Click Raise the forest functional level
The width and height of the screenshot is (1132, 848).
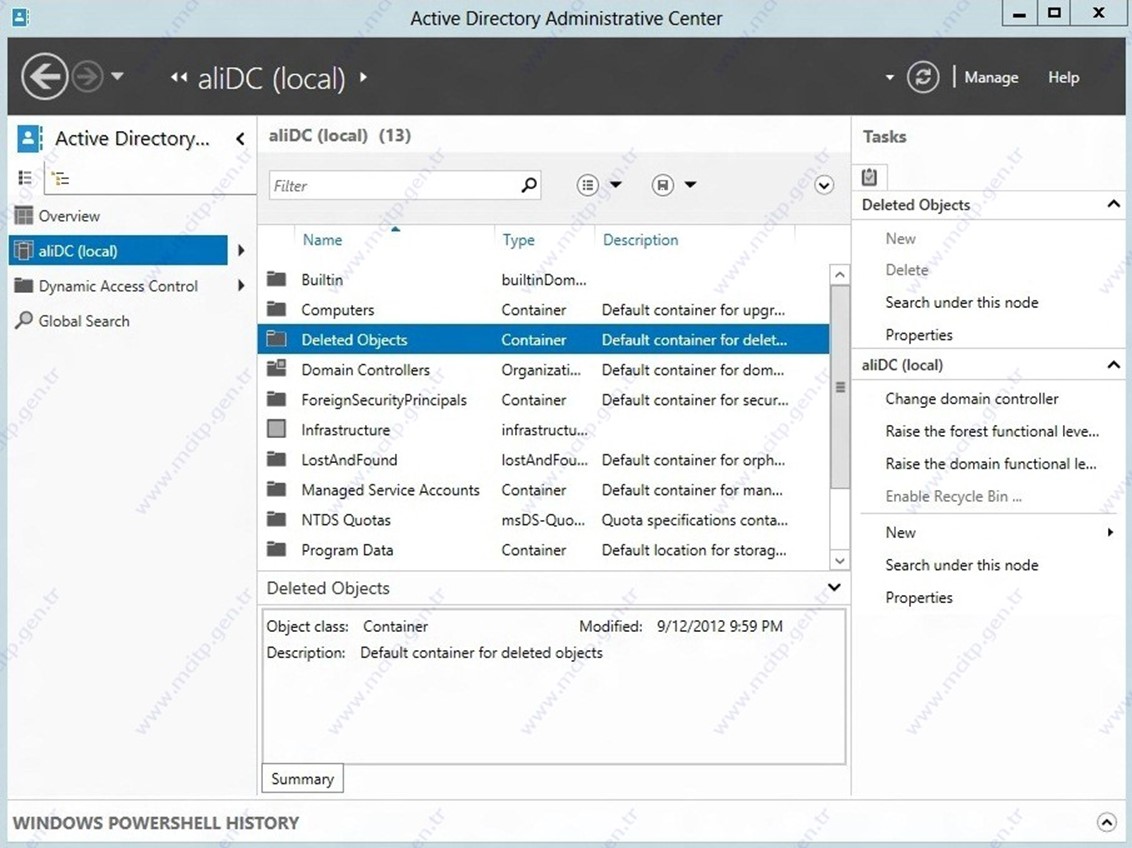(992, 431)
